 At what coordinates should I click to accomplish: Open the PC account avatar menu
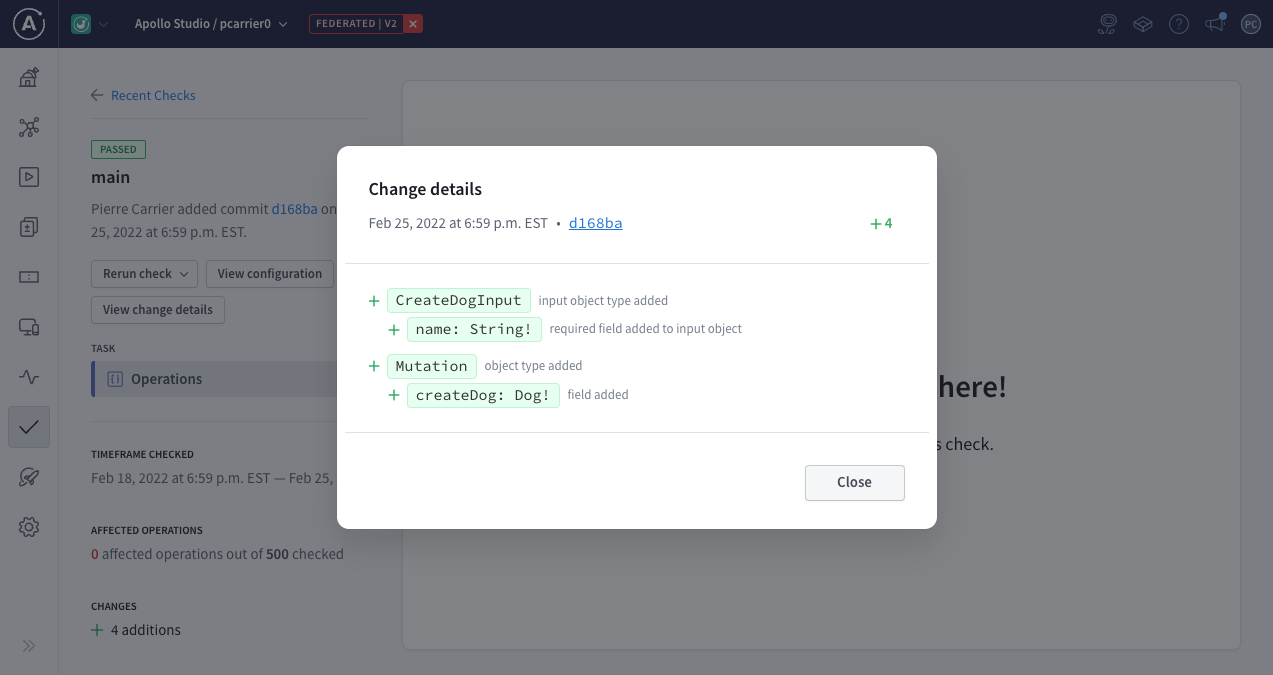click(1250, 23)
